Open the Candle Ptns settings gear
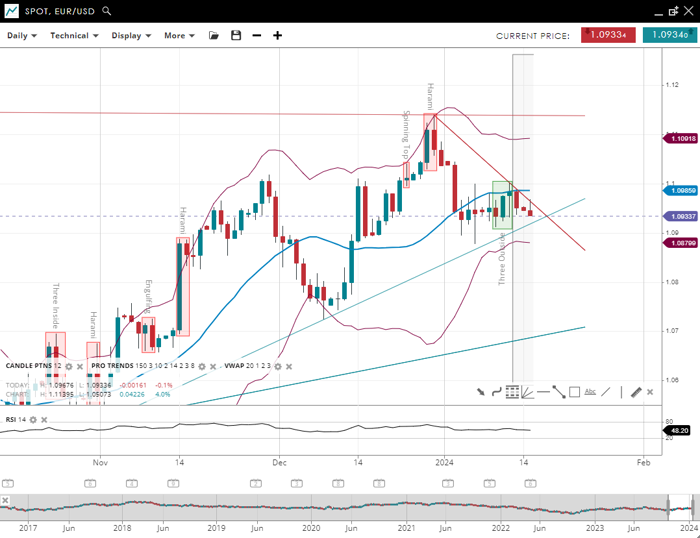This screenshot has width=700, height=538. (x=69, y=366)
